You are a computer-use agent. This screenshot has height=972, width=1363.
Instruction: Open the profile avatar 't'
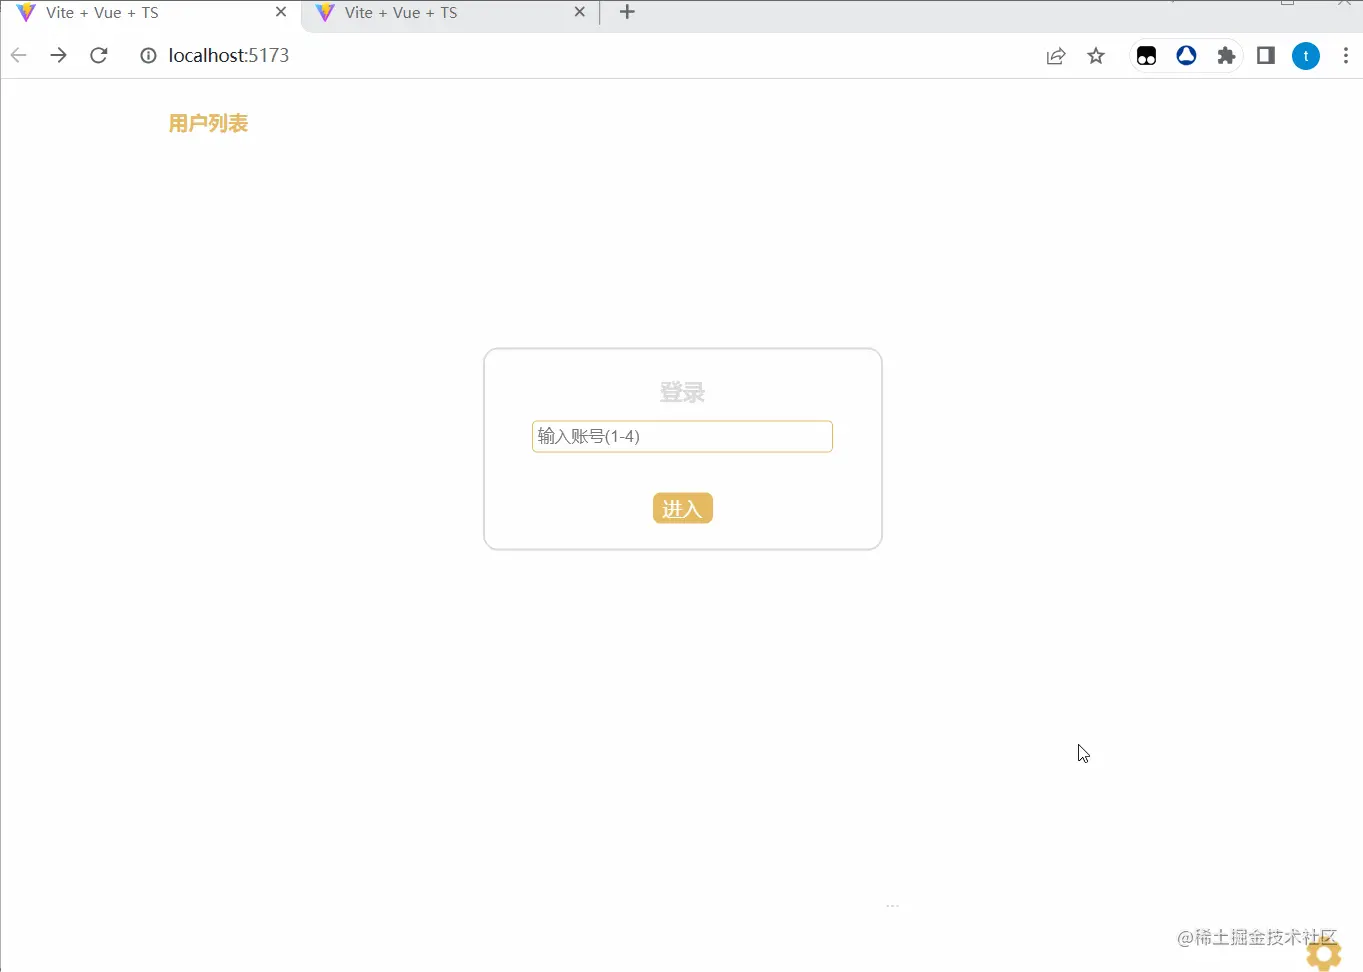point(1306,56)
